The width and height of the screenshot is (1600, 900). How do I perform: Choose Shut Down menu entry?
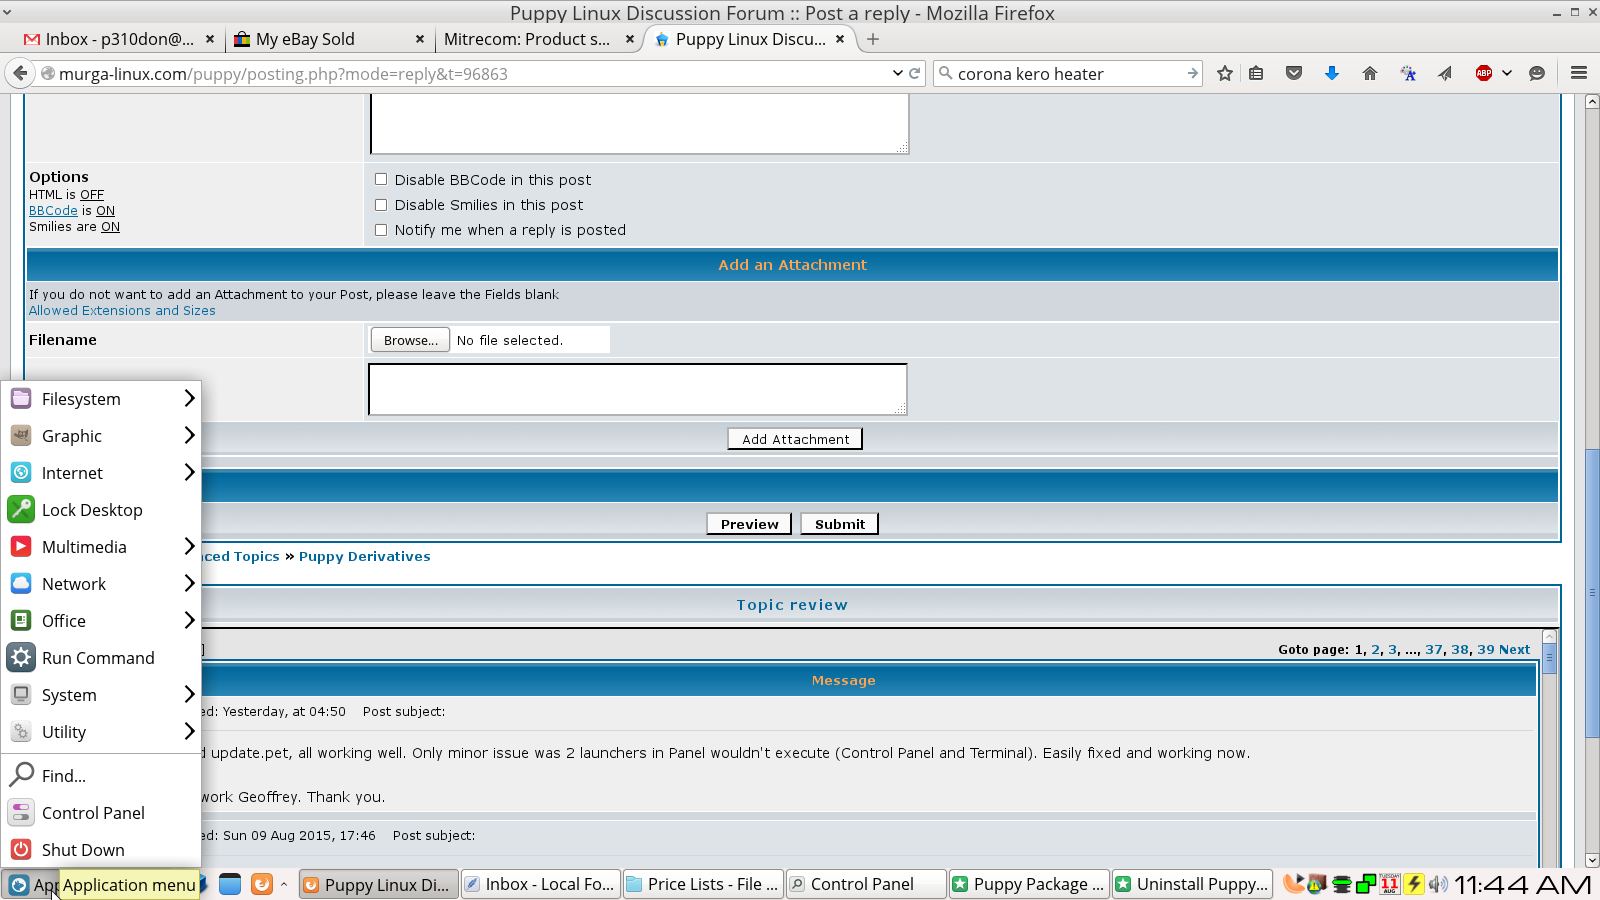[101, 850]
